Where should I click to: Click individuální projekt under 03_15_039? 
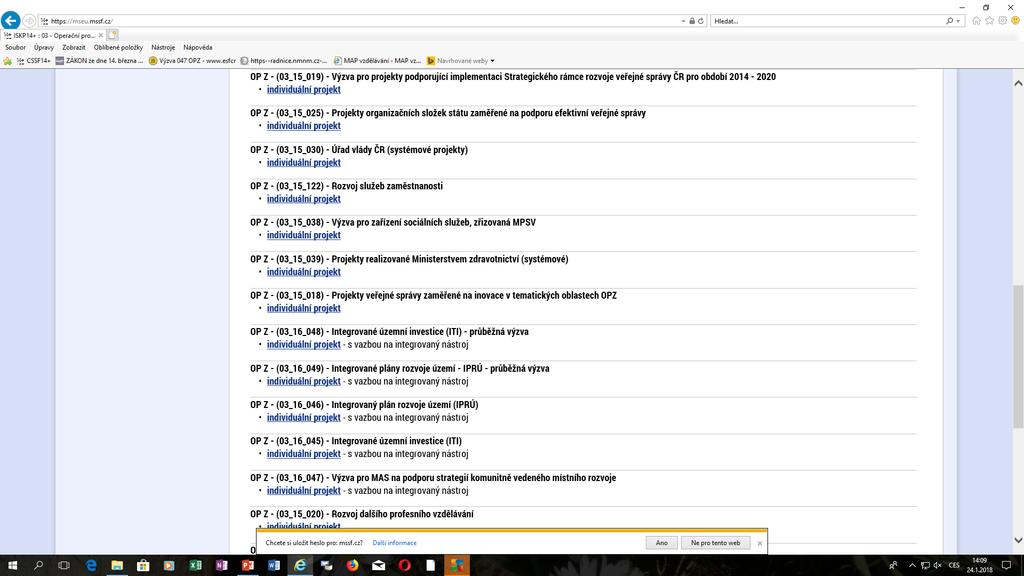(304, 272)
